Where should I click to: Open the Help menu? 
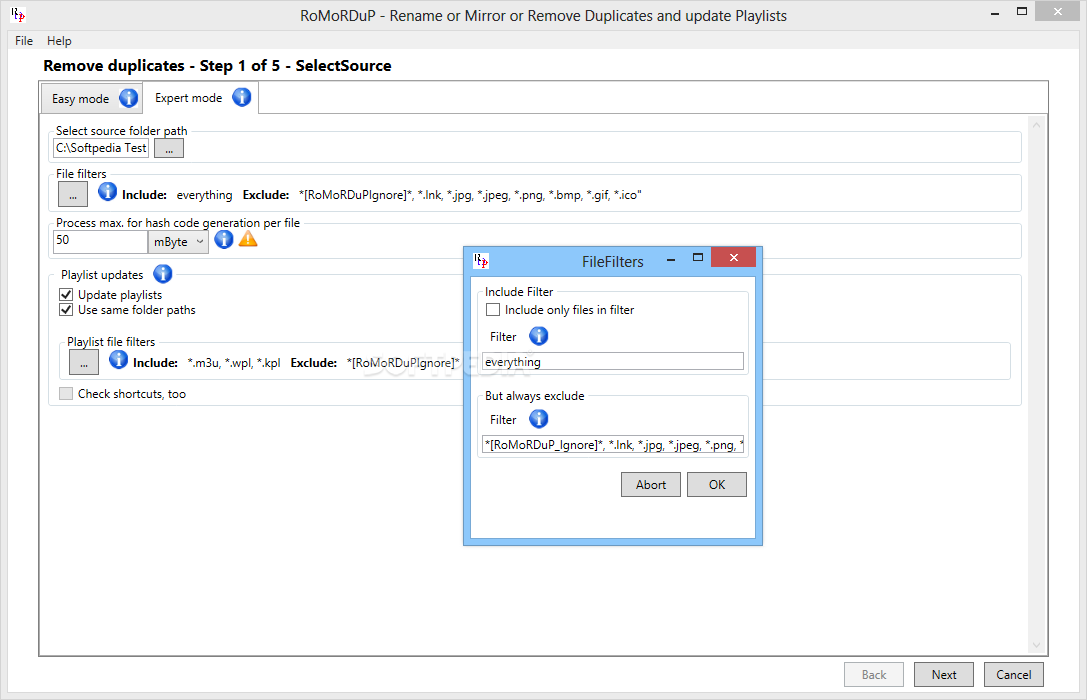pyautogui.click(x=59, y=41)
